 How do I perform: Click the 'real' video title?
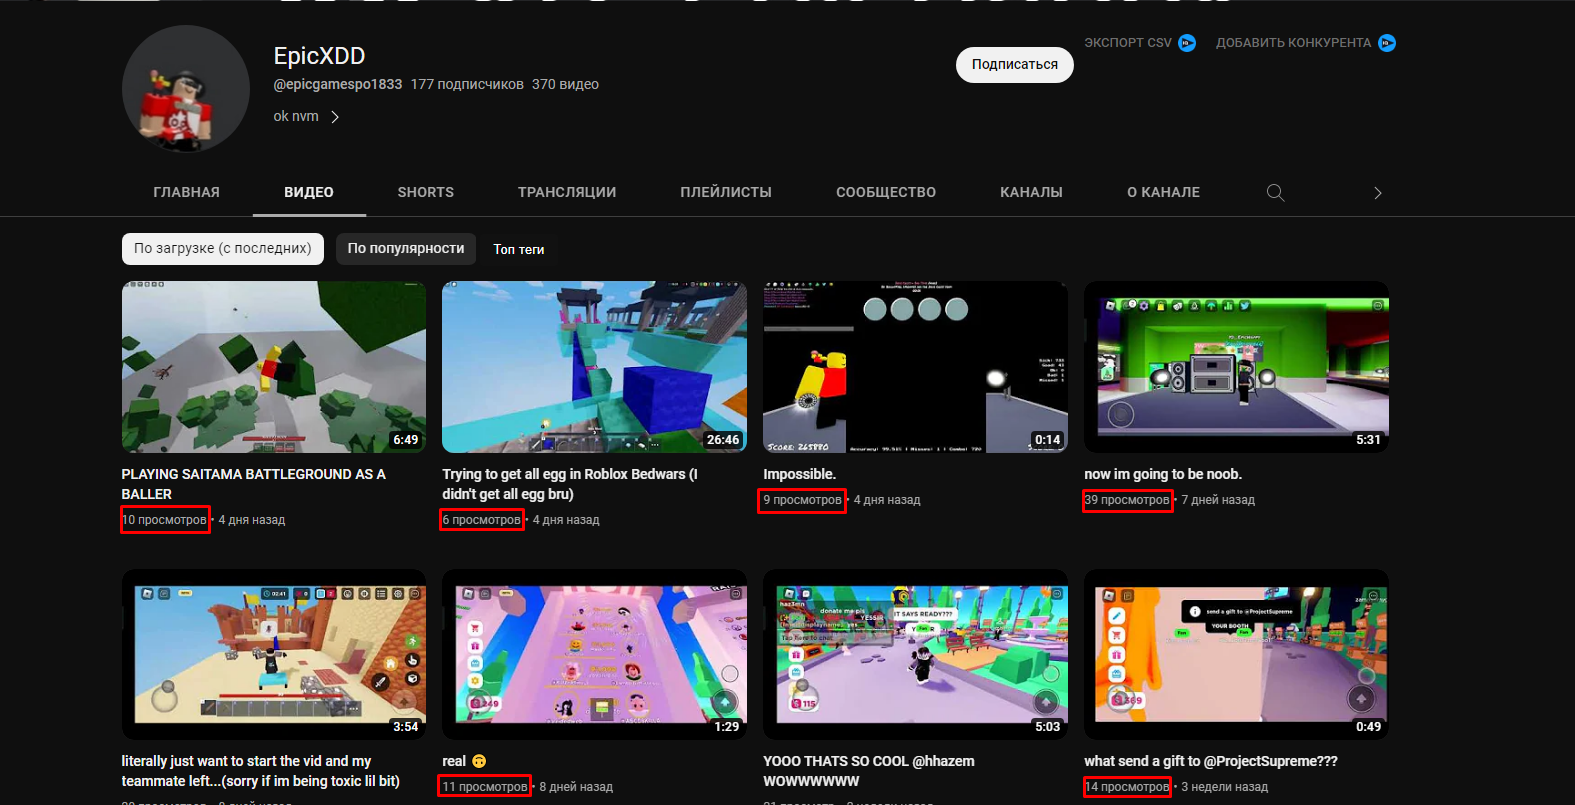click(x=454, y=761)
